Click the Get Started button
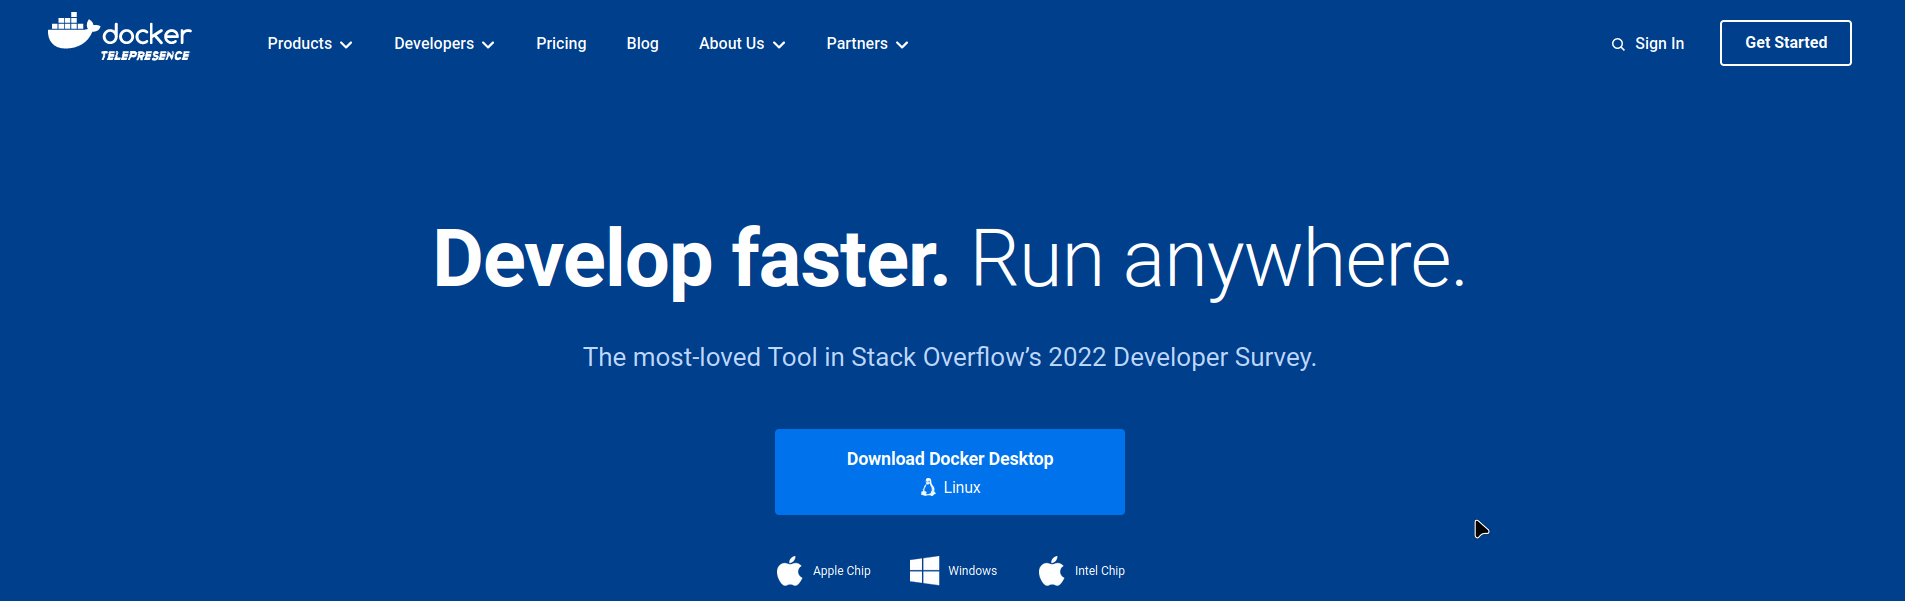The image size is (1905, 601). (x=1786, y=43)
